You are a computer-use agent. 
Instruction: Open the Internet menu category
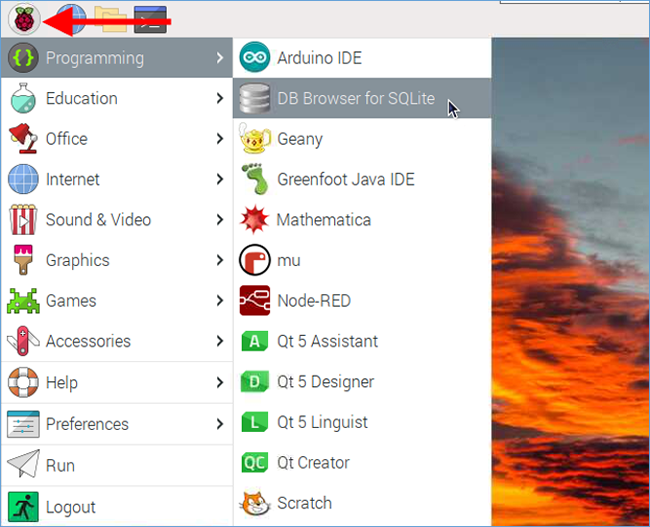click(116, 179)
